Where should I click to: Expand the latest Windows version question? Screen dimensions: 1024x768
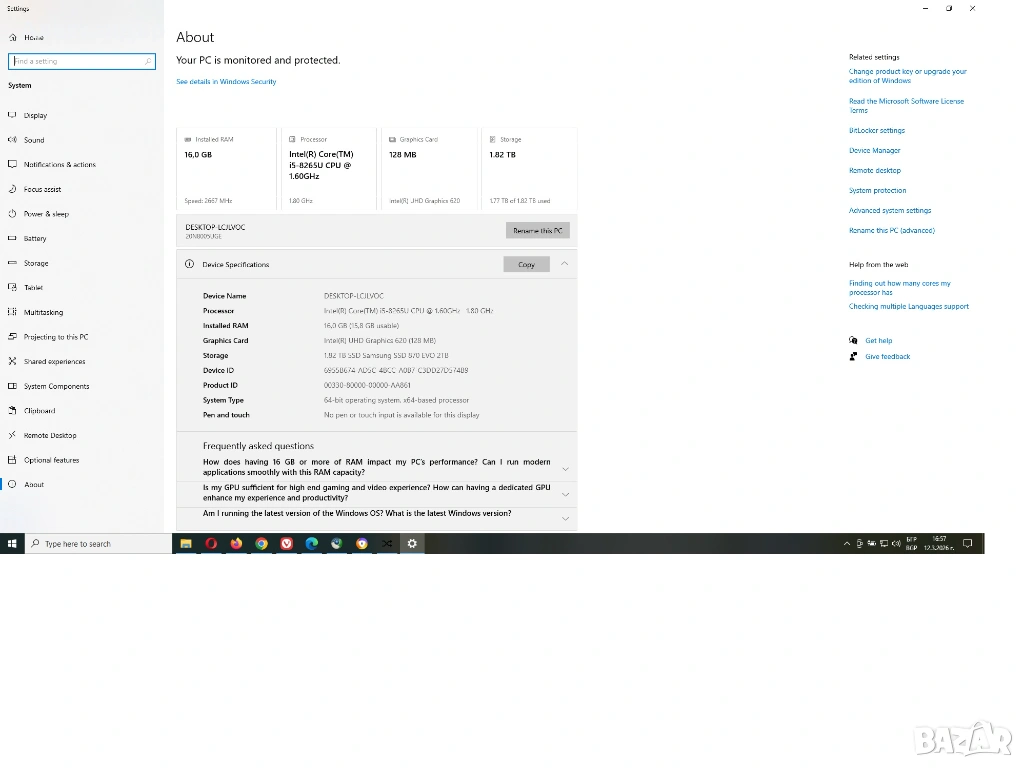(x=565, y=518)
